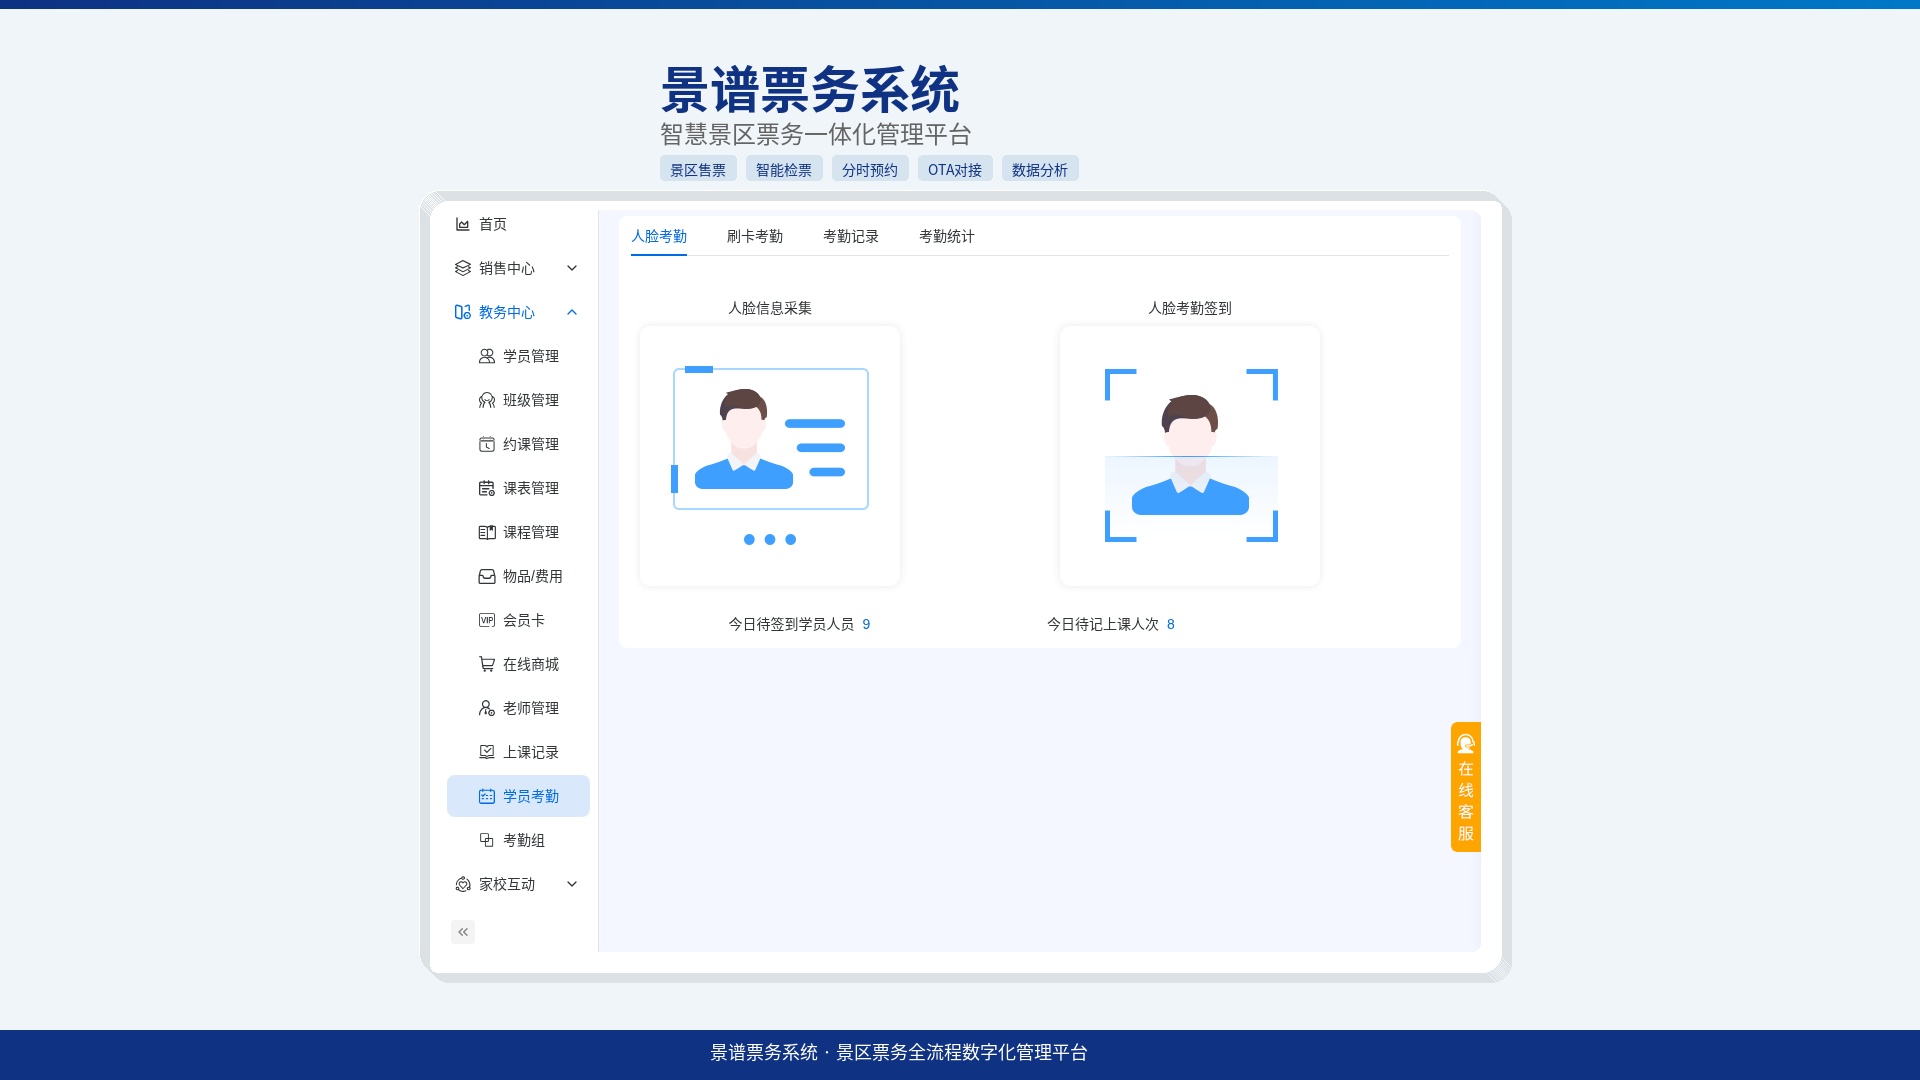Expand the 销售中心 chevron
1920x1080 pixels.
coord(572,268)
